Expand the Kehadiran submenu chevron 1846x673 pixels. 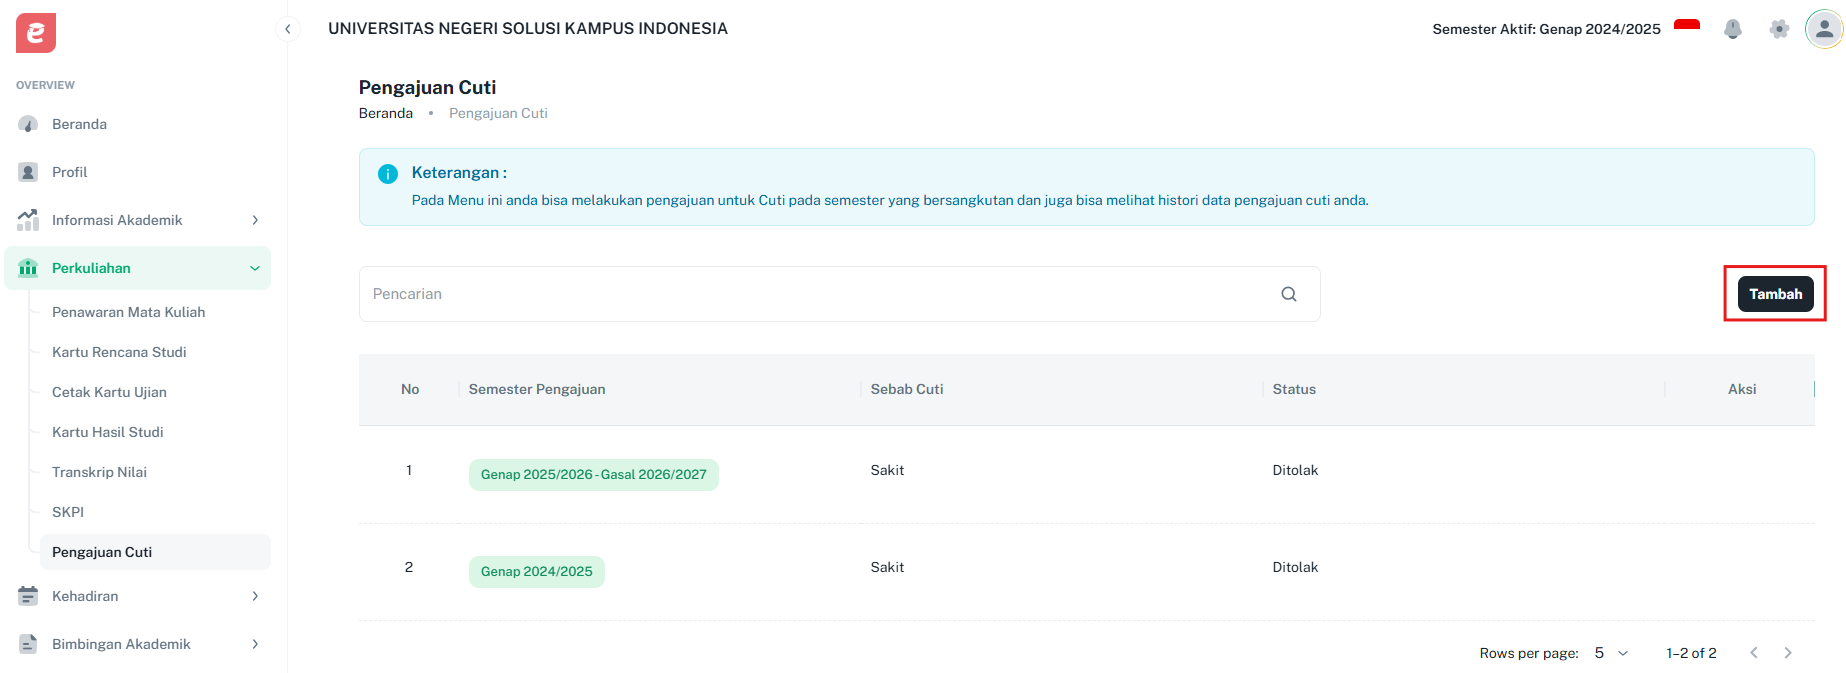[x=255, y=596]
